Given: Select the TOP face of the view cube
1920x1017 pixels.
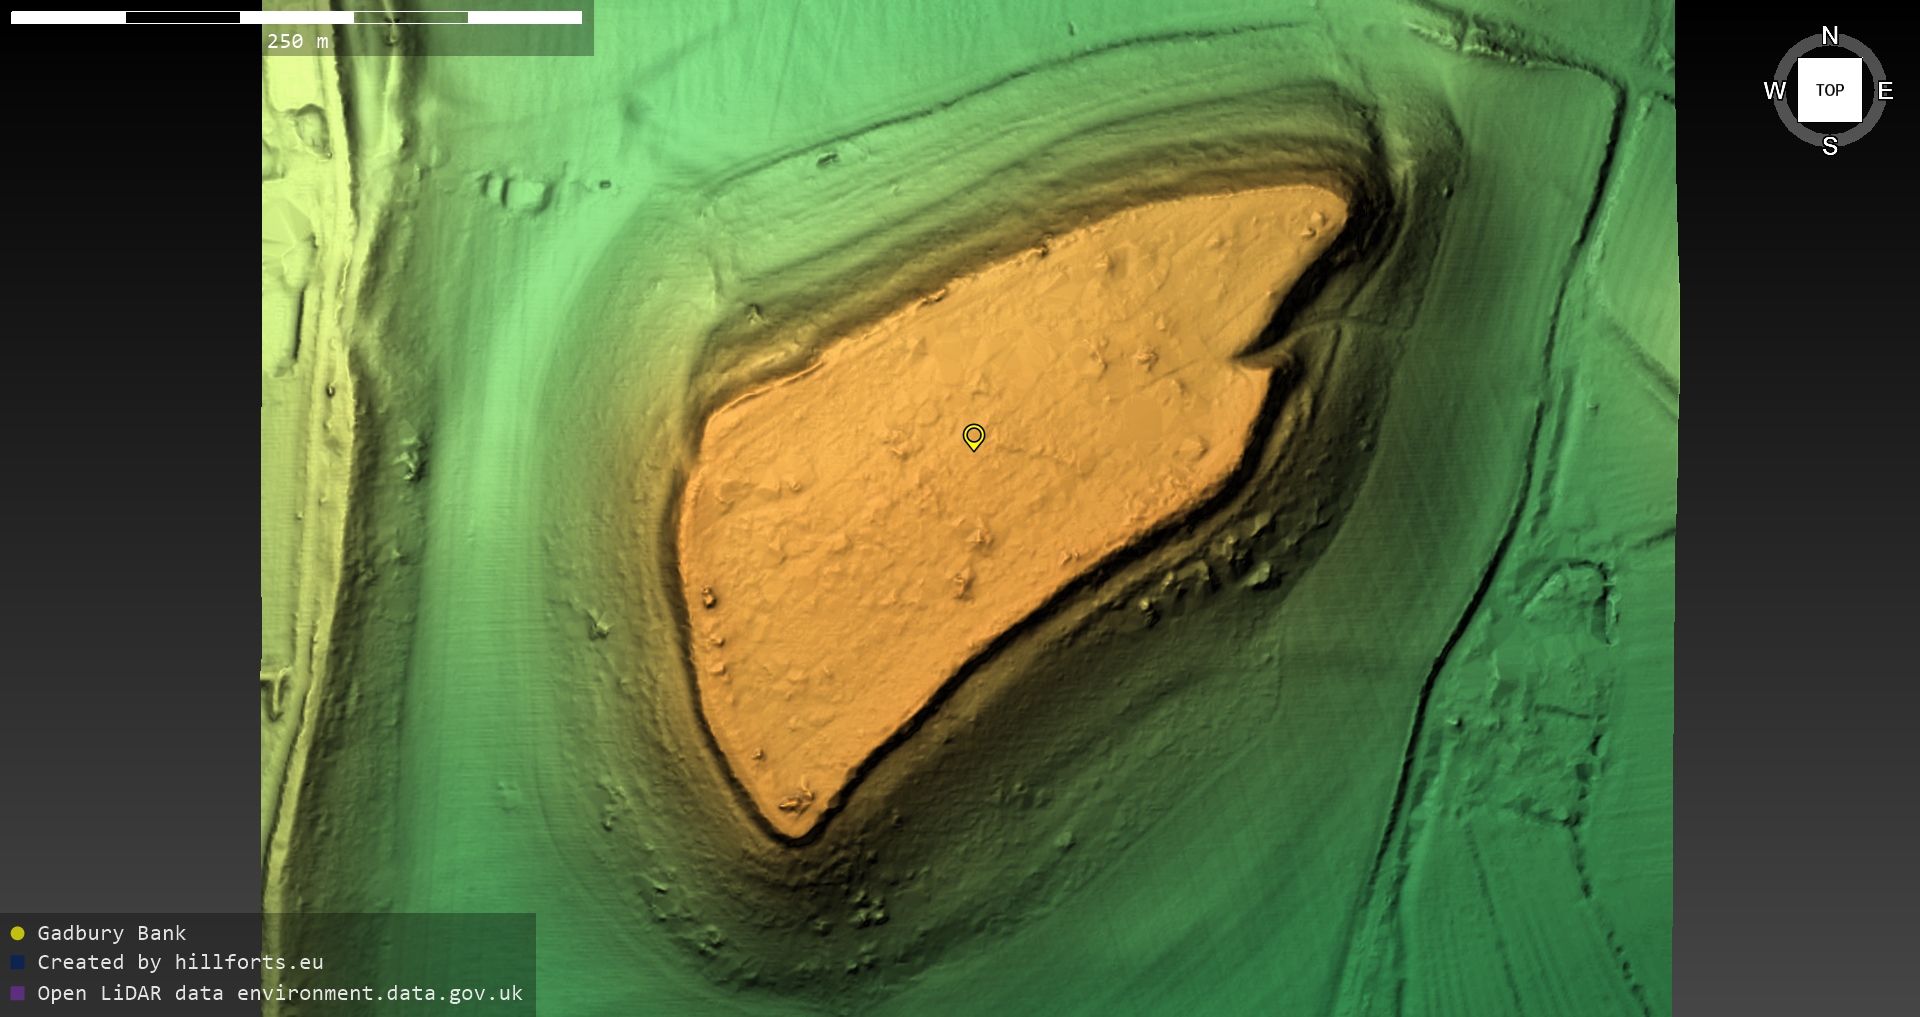Looking at the screenshot, I should 1829,90.
